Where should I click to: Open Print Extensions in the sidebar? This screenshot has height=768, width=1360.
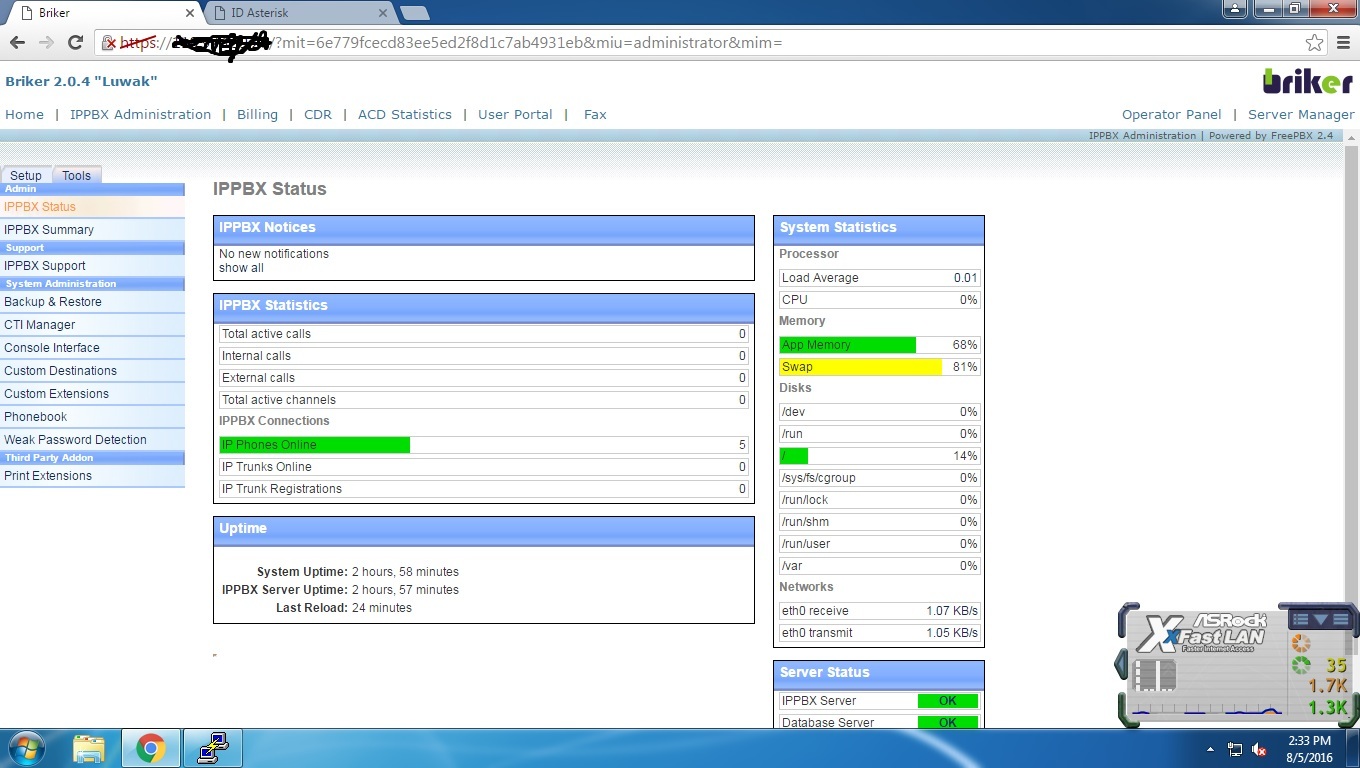[92, 476]
